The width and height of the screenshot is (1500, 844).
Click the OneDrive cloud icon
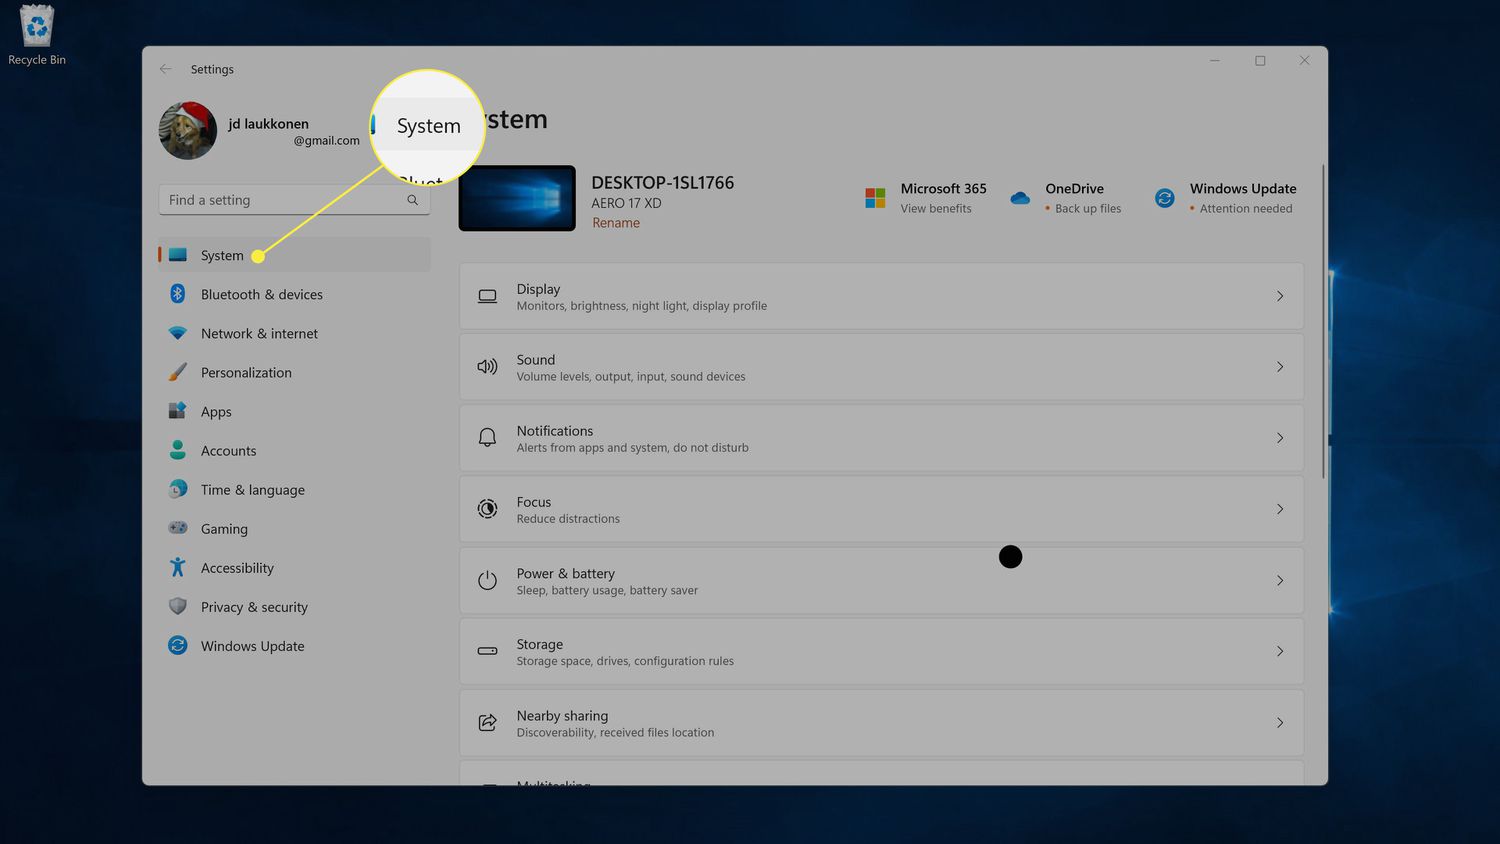(1020, 198)
